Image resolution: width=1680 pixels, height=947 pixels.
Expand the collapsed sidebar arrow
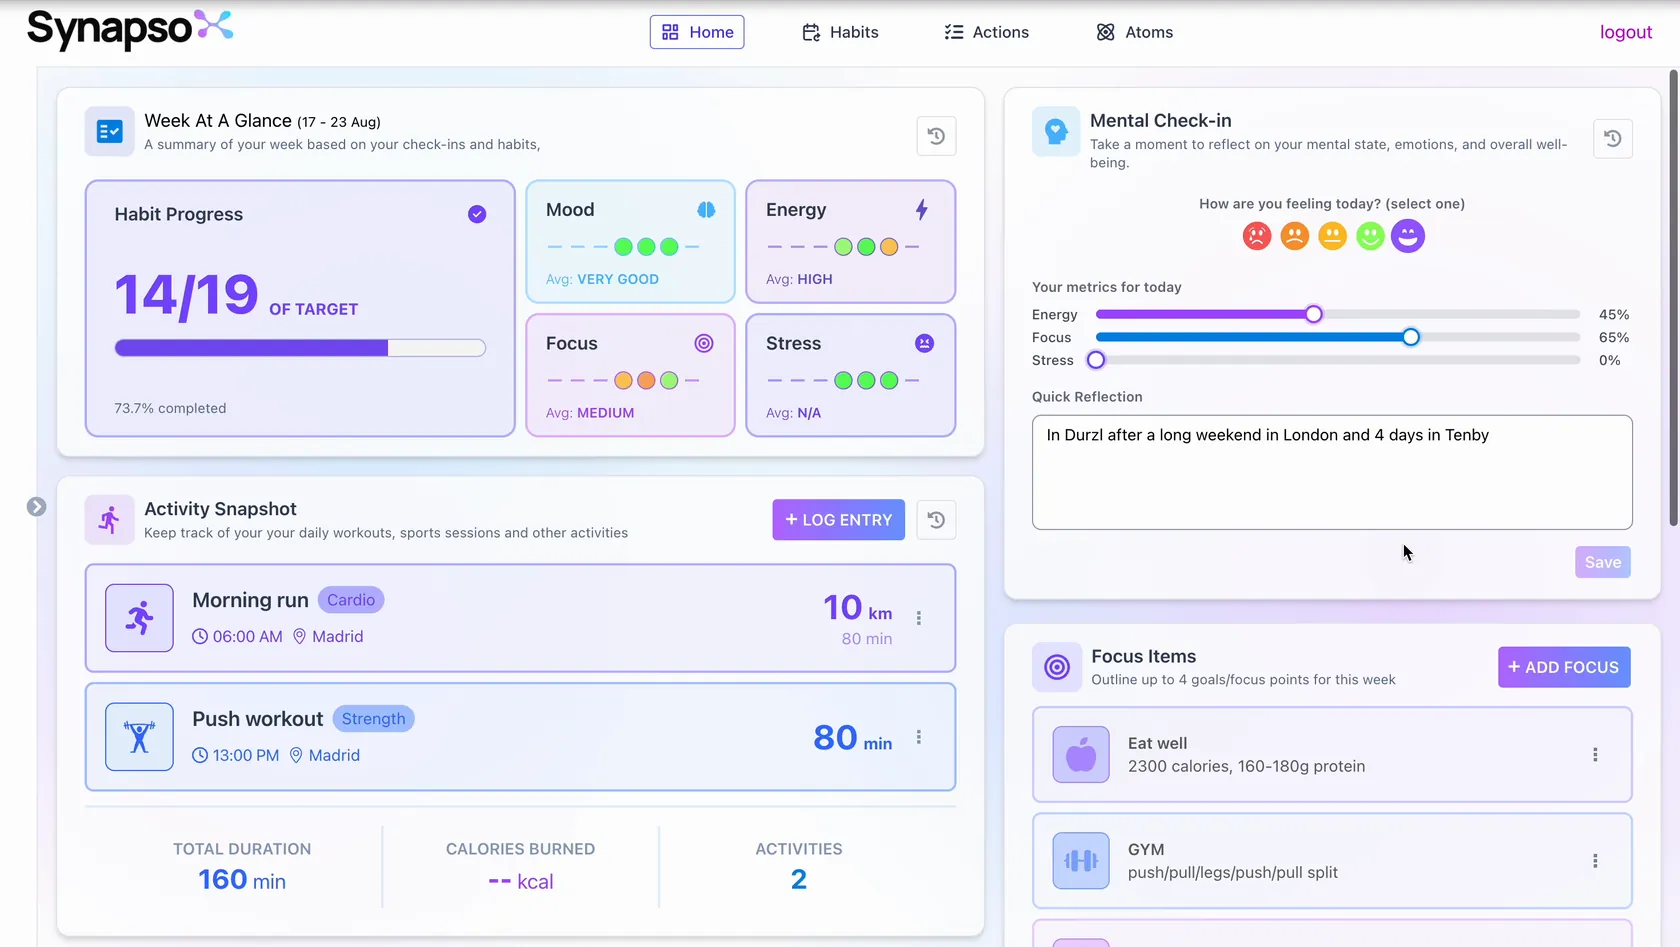(37, 507)
